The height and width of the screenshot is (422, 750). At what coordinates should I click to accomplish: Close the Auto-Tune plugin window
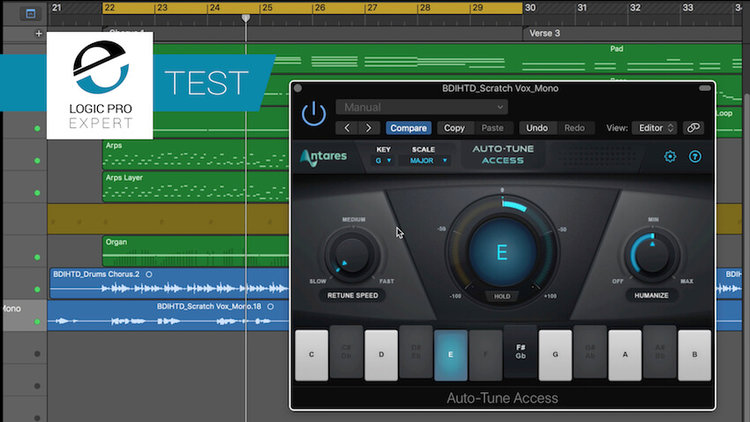pyautogui.click(x=298, y=88)
